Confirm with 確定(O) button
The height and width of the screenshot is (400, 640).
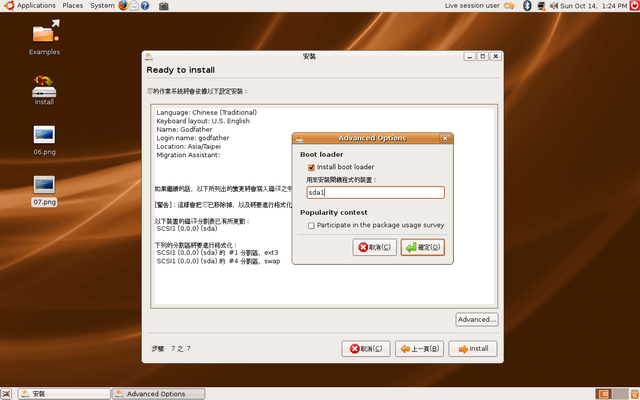(x=422, y=247)
